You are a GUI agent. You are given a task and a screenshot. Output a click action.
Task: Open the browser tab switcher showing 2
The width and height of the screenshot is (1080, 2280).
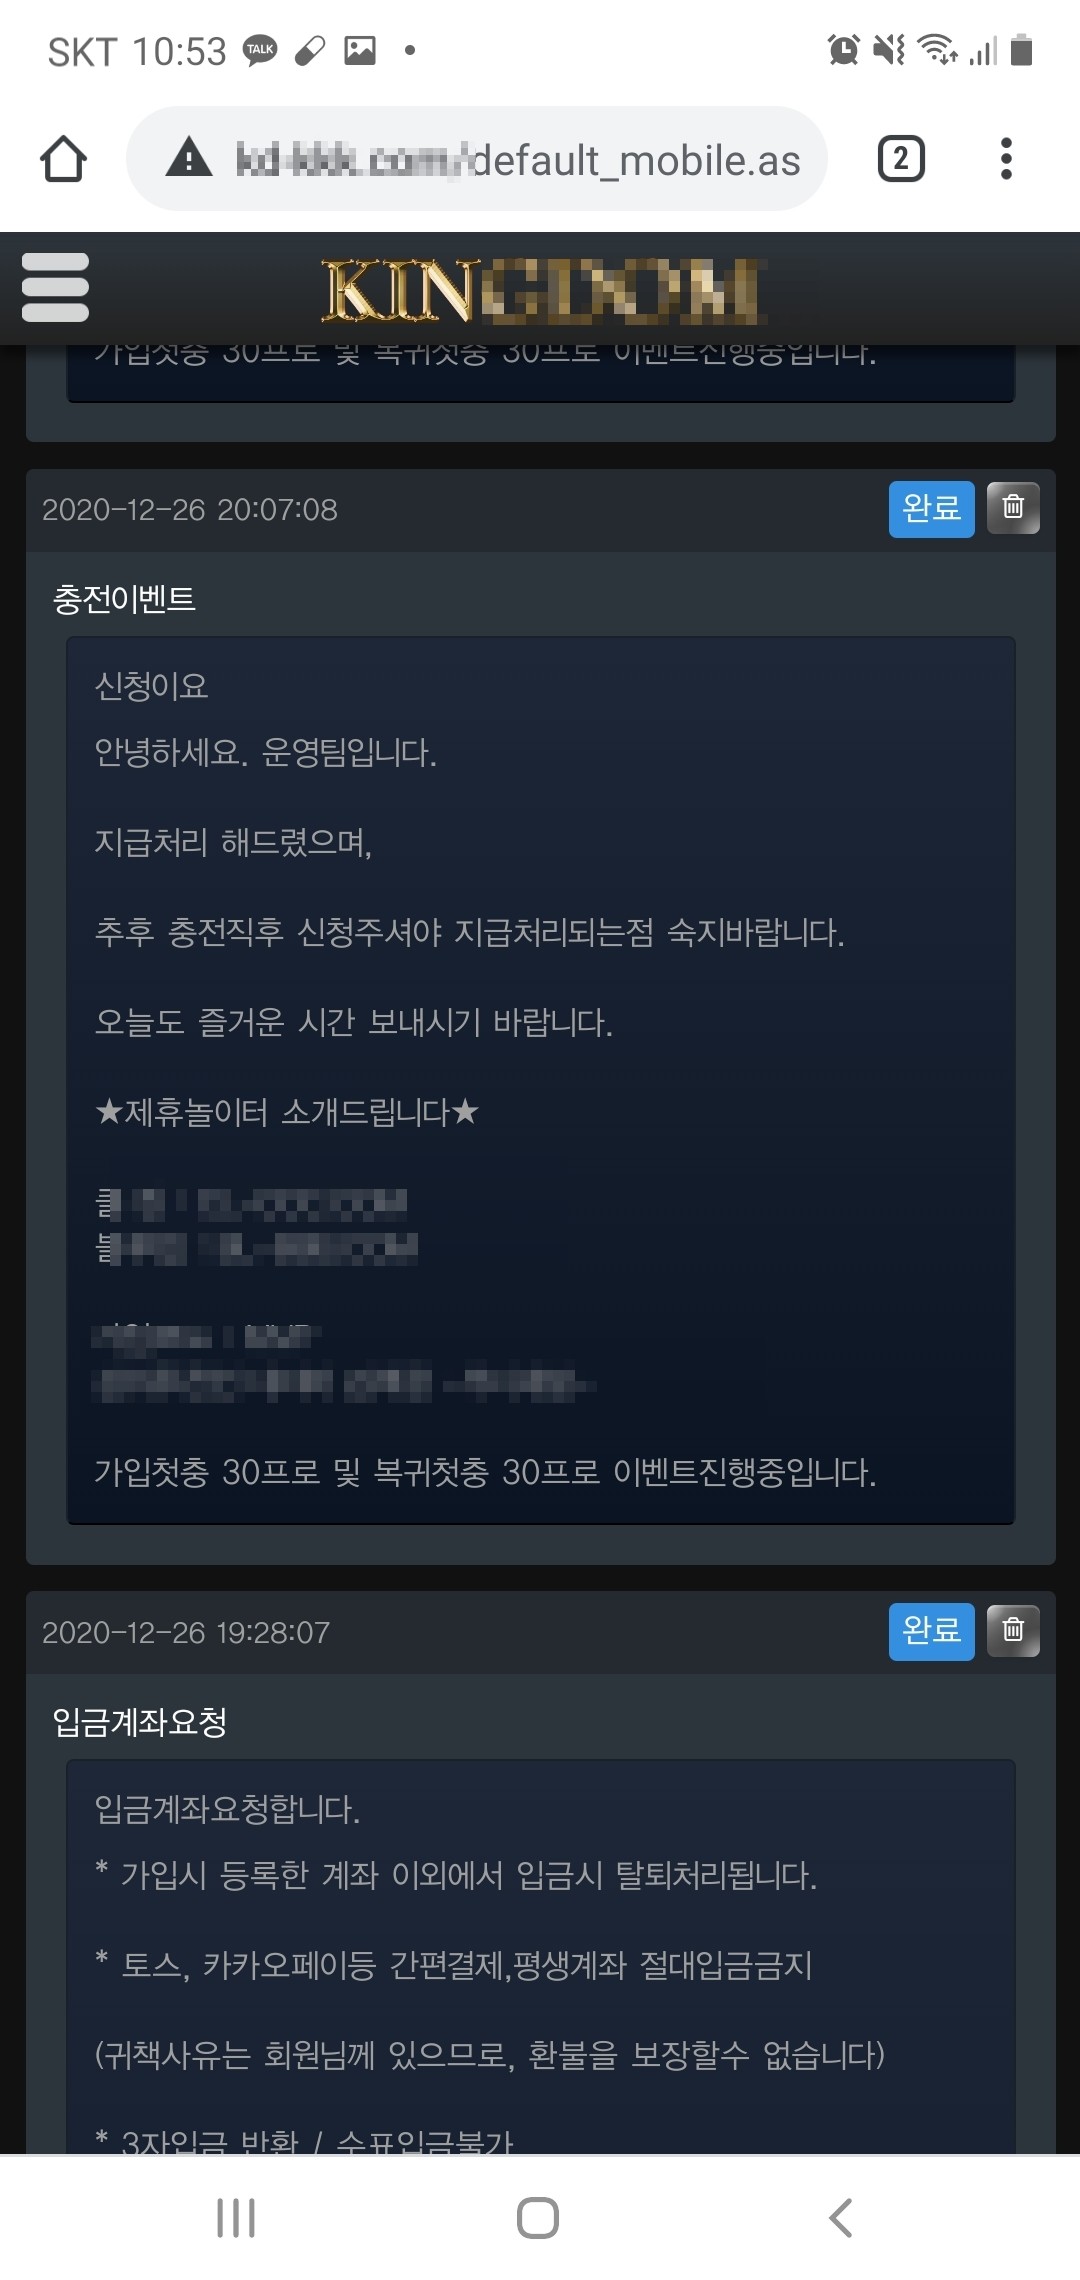[x=901, y=159]
